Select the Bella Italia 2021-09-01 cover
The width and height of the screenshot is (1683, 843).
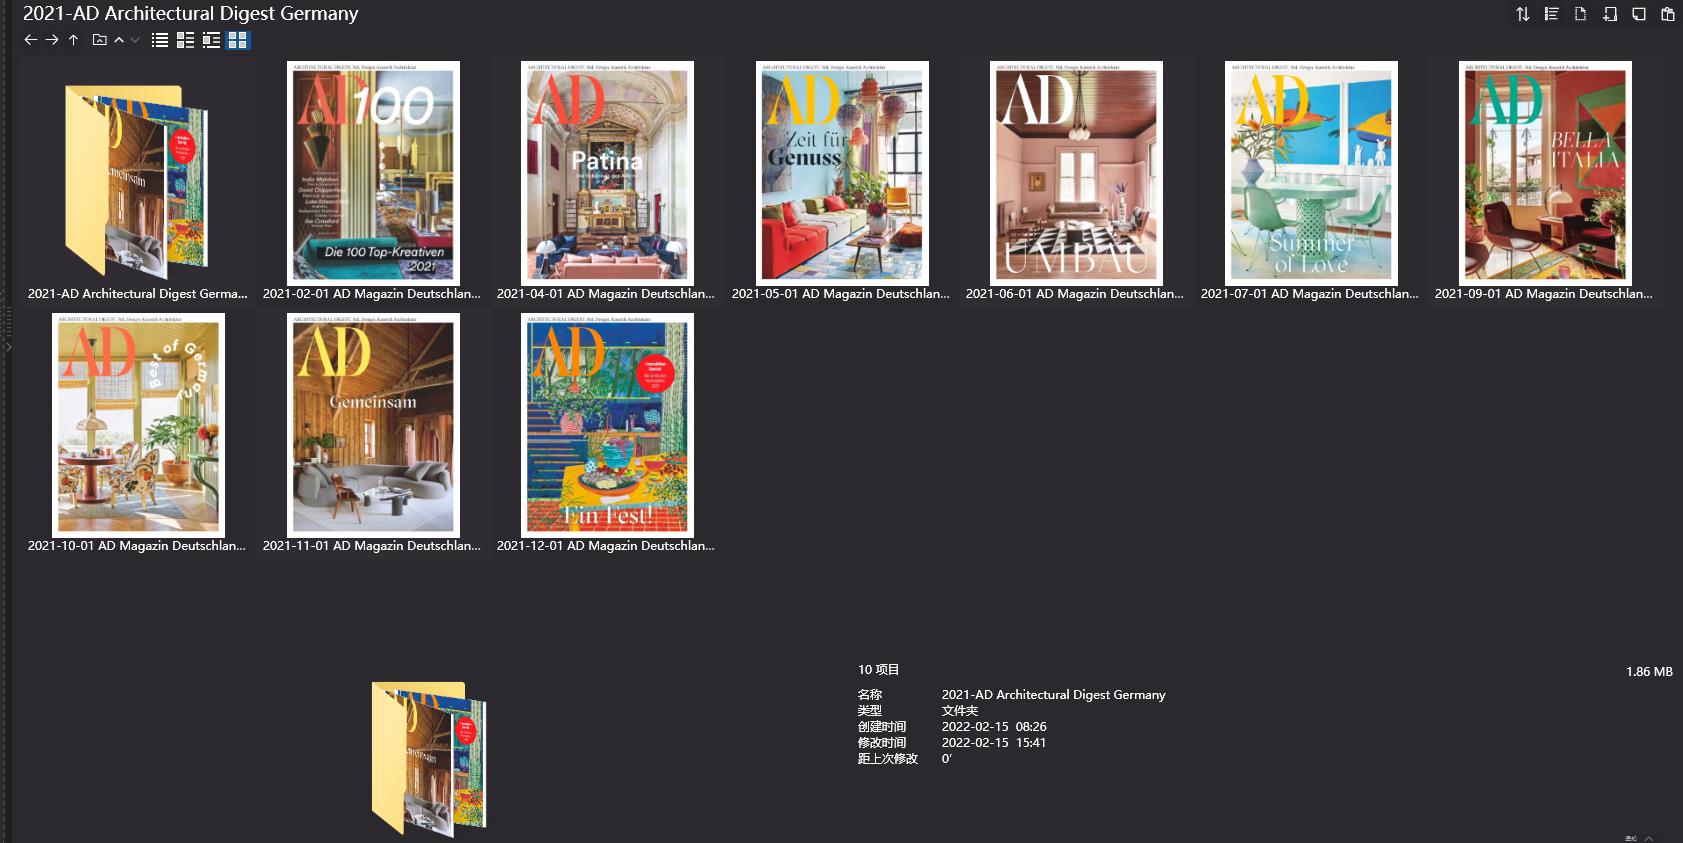point(1545,173)
